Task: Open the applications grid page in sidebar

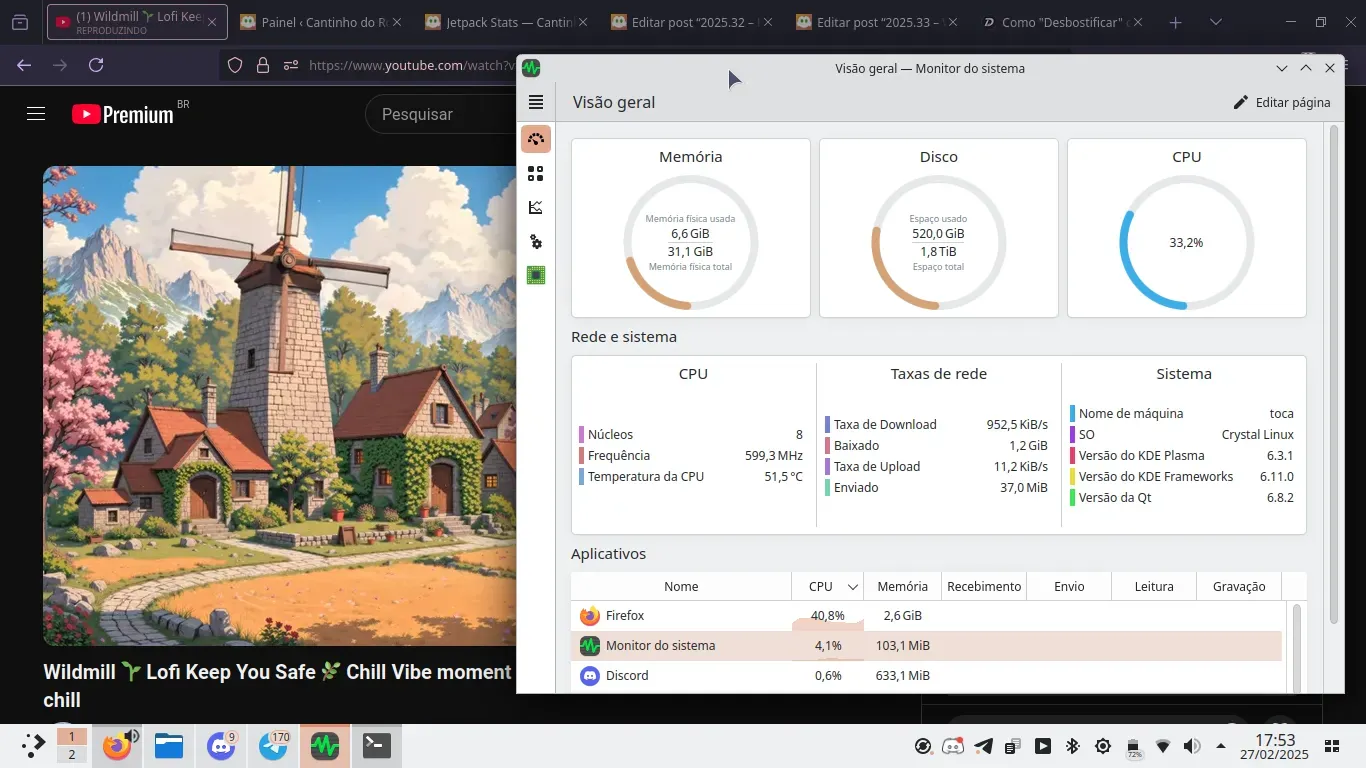Action: [536, 174]
